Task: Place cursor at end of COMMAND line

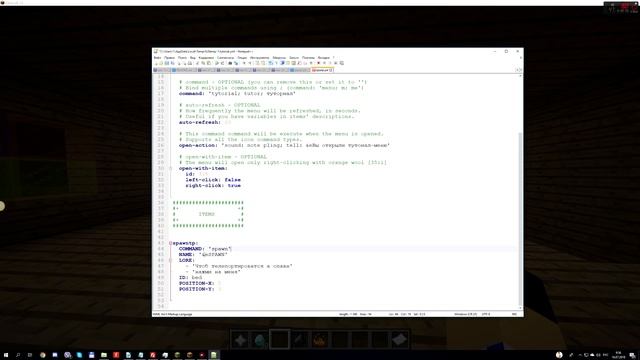Action: (x=231, y=249)
